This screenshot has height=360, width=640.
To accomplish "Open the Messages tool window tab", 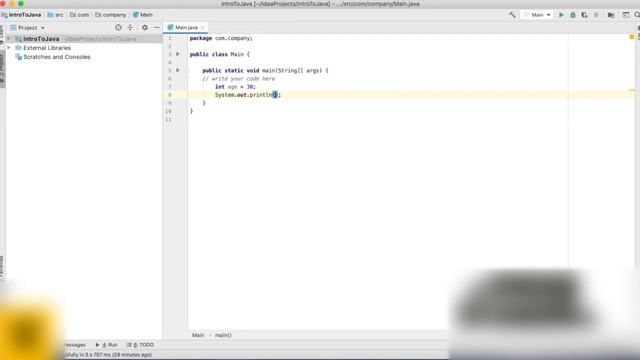I will click(x=75, y=345).
